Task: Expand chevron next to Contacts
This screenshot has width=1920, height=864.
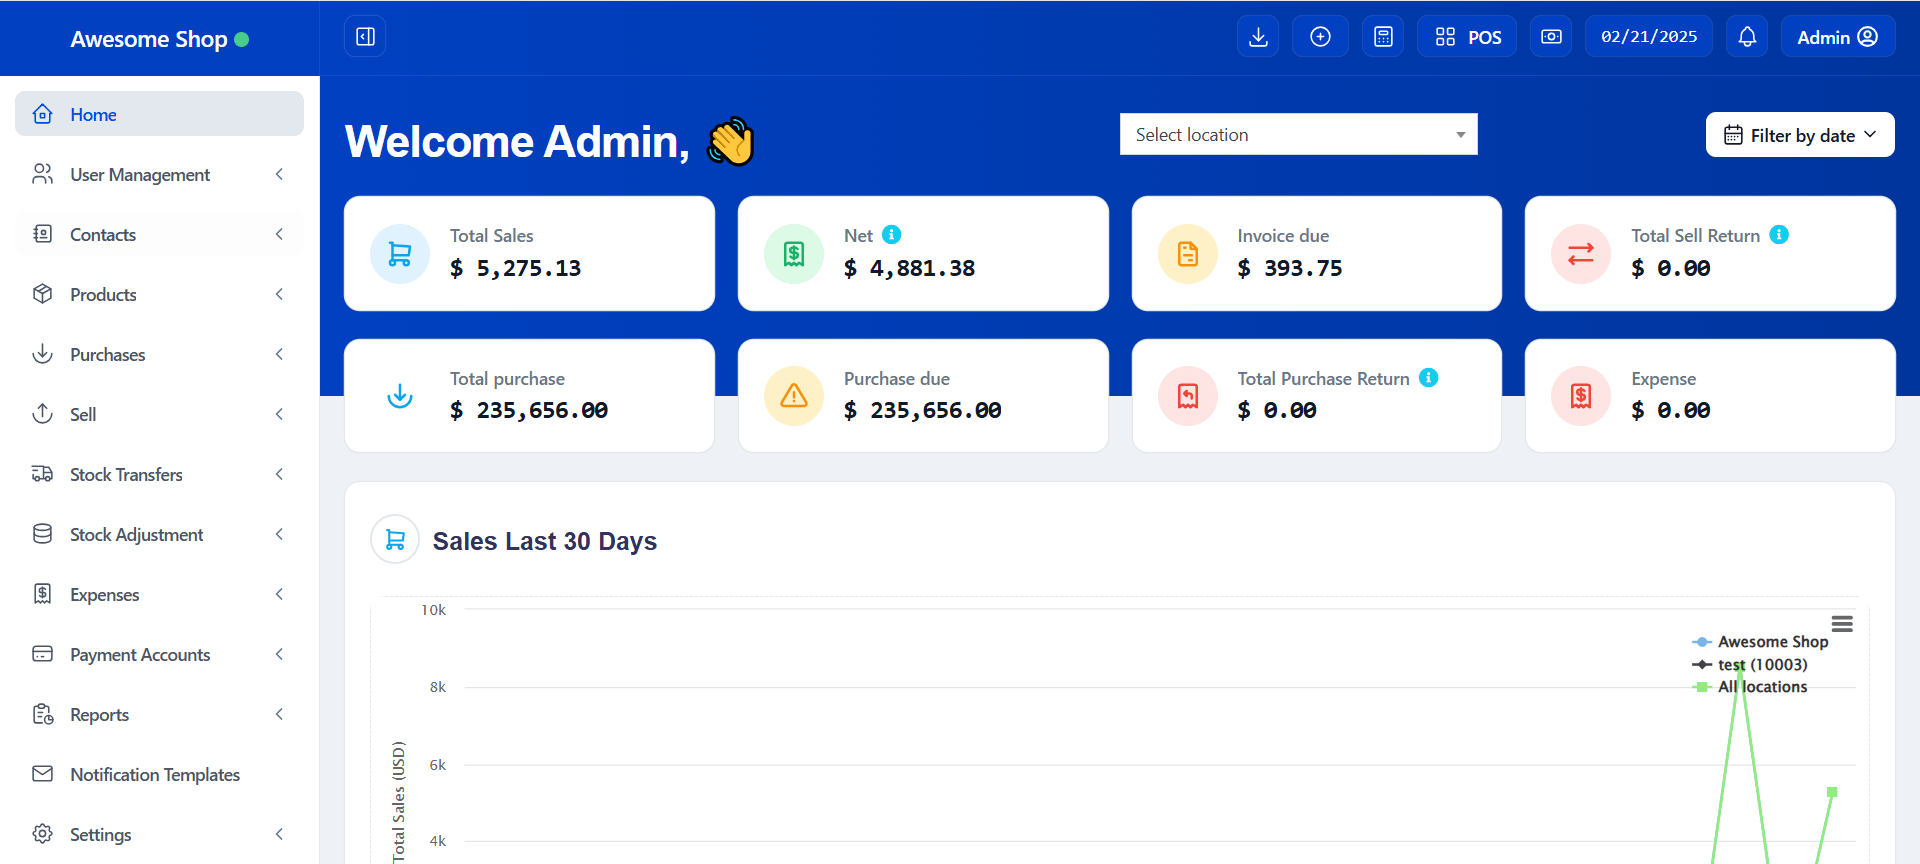Action: point(279,234)
